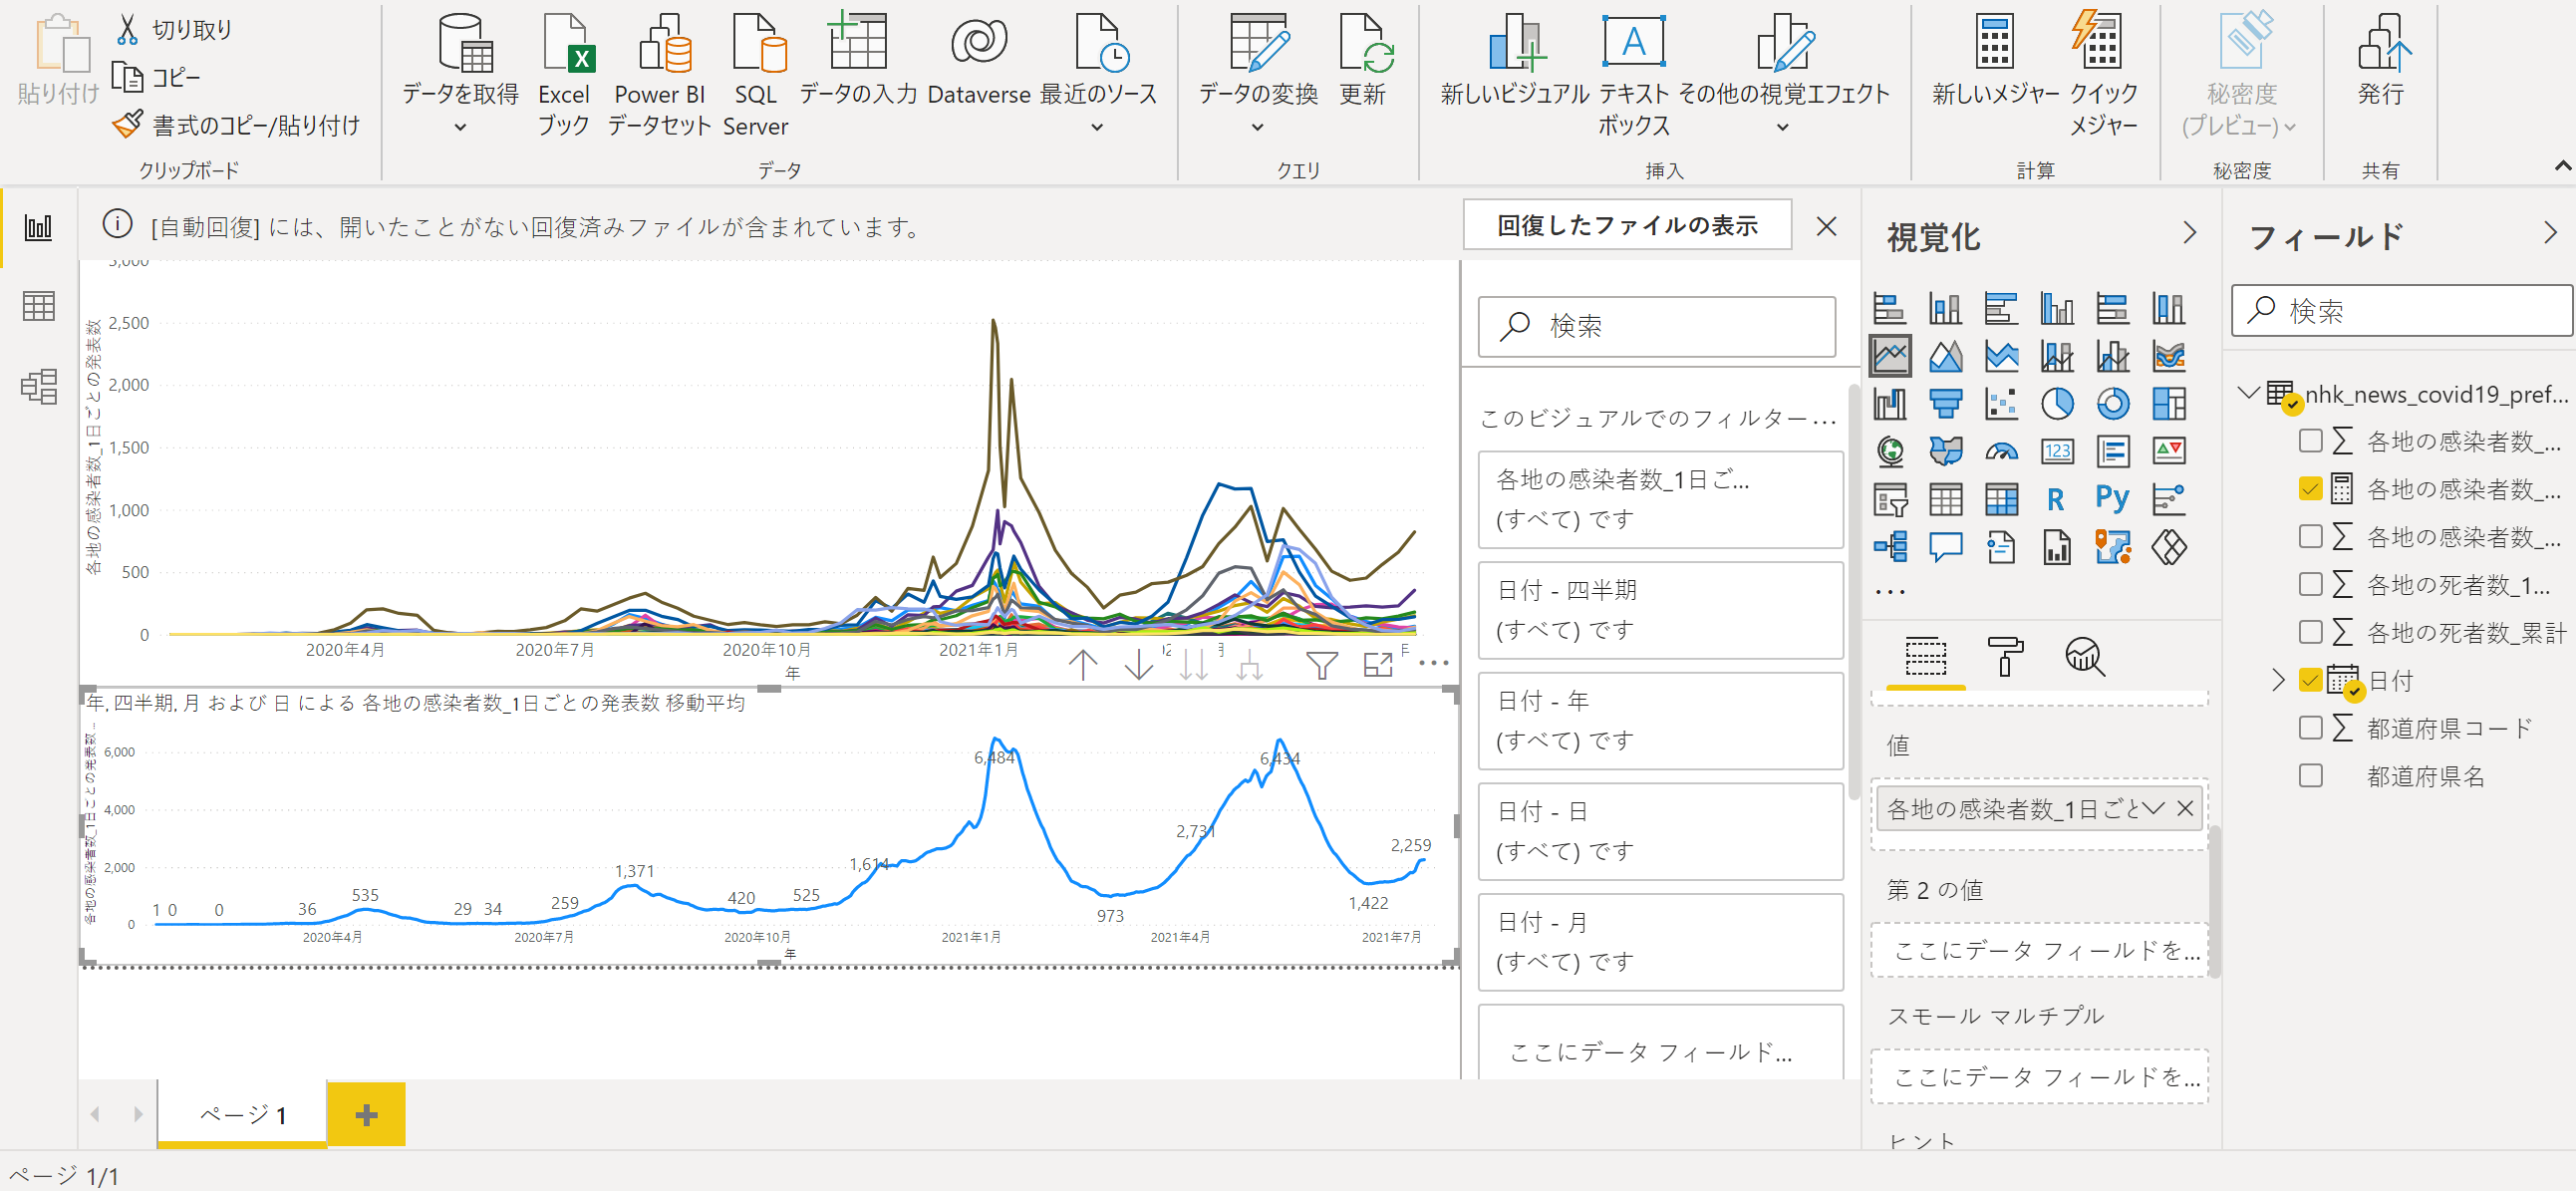Open the Model view from left sidebar
The image size is (2576, 1191).
coord(38,386)
